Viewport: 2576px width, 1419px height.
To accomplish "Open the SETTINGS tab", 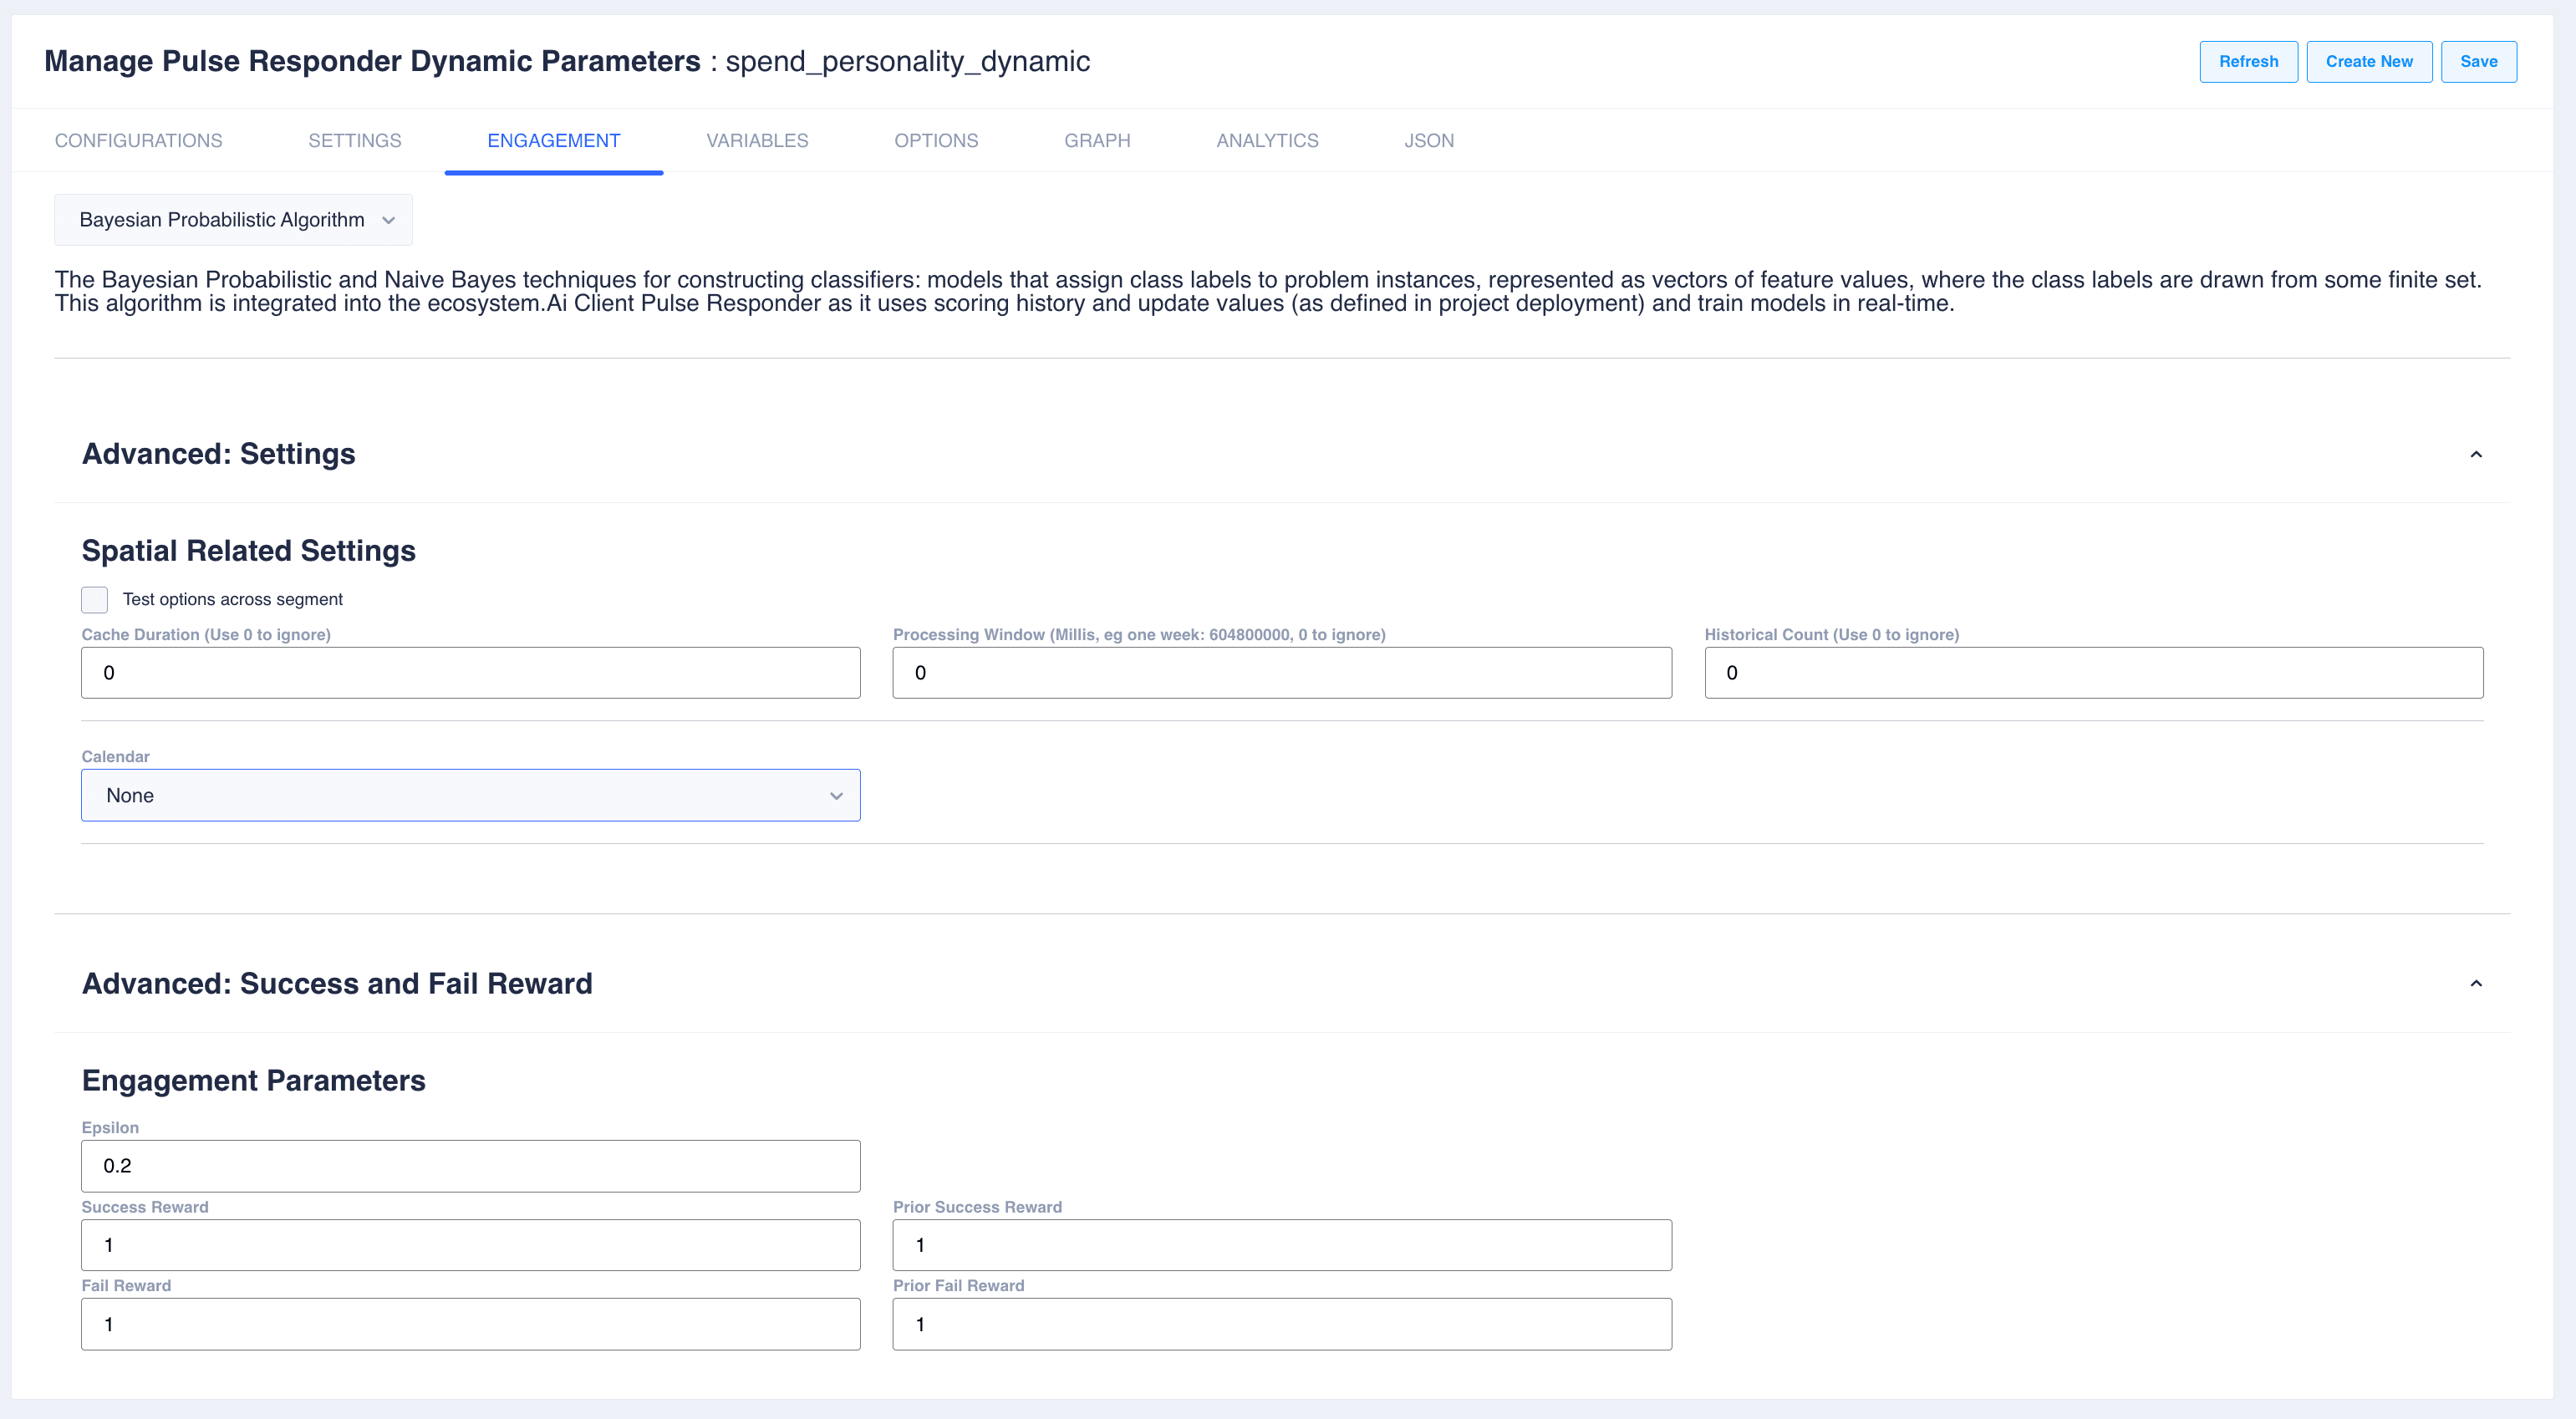I will pyautogui.click(x=354, y=141).
